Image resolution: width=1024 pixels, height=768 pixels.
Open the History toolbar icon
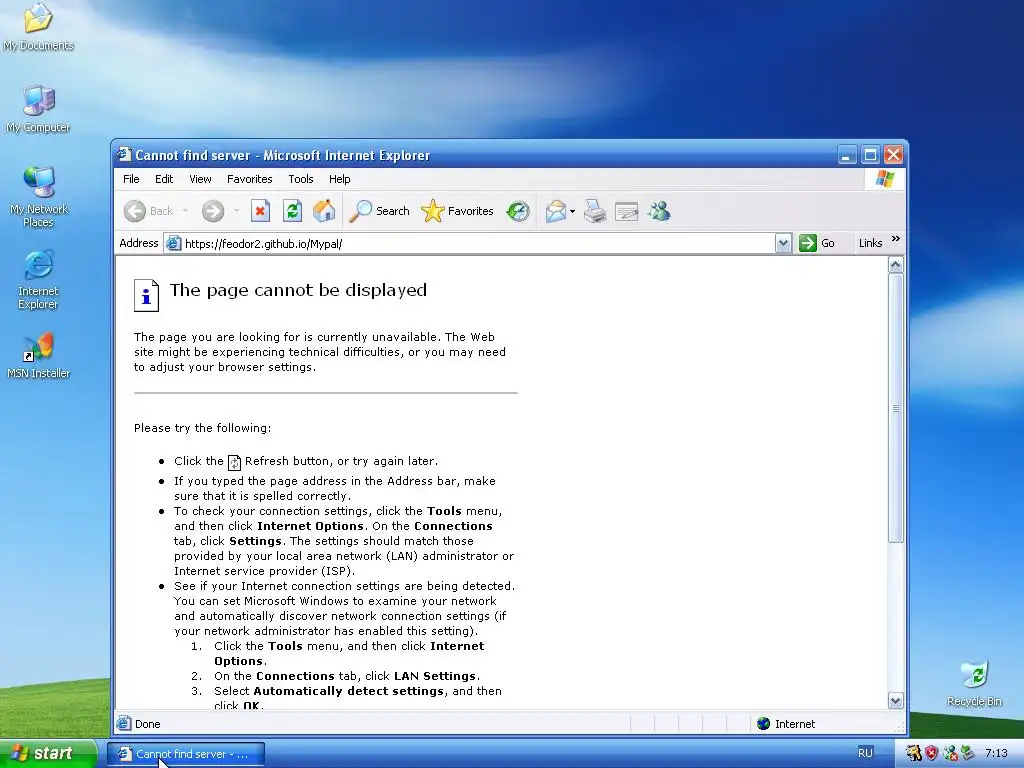click(518, 211)
